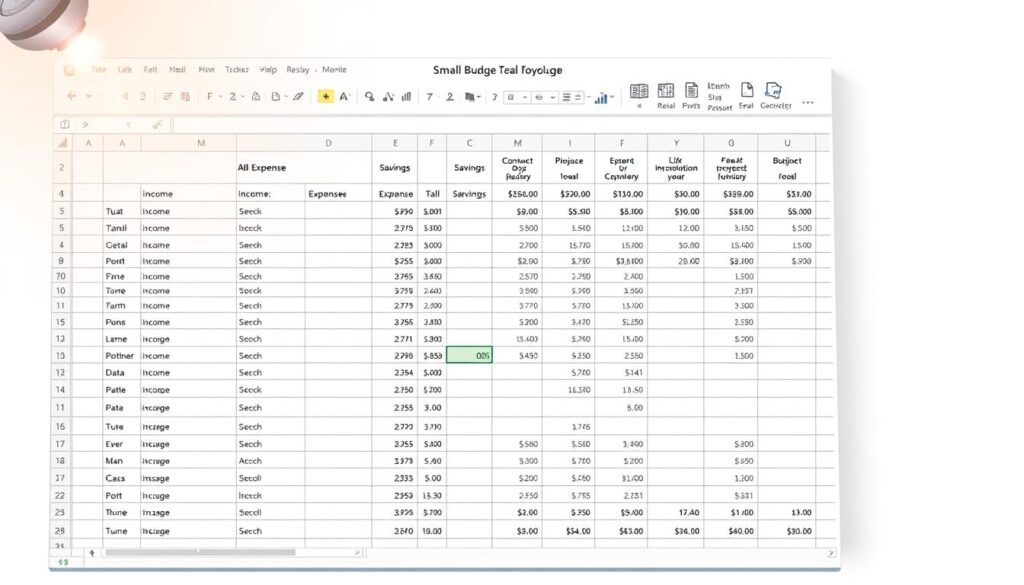Click the bar chart icon in the toolbar
The width and height of the screenshot is (1024, 585).
point(404,96)
